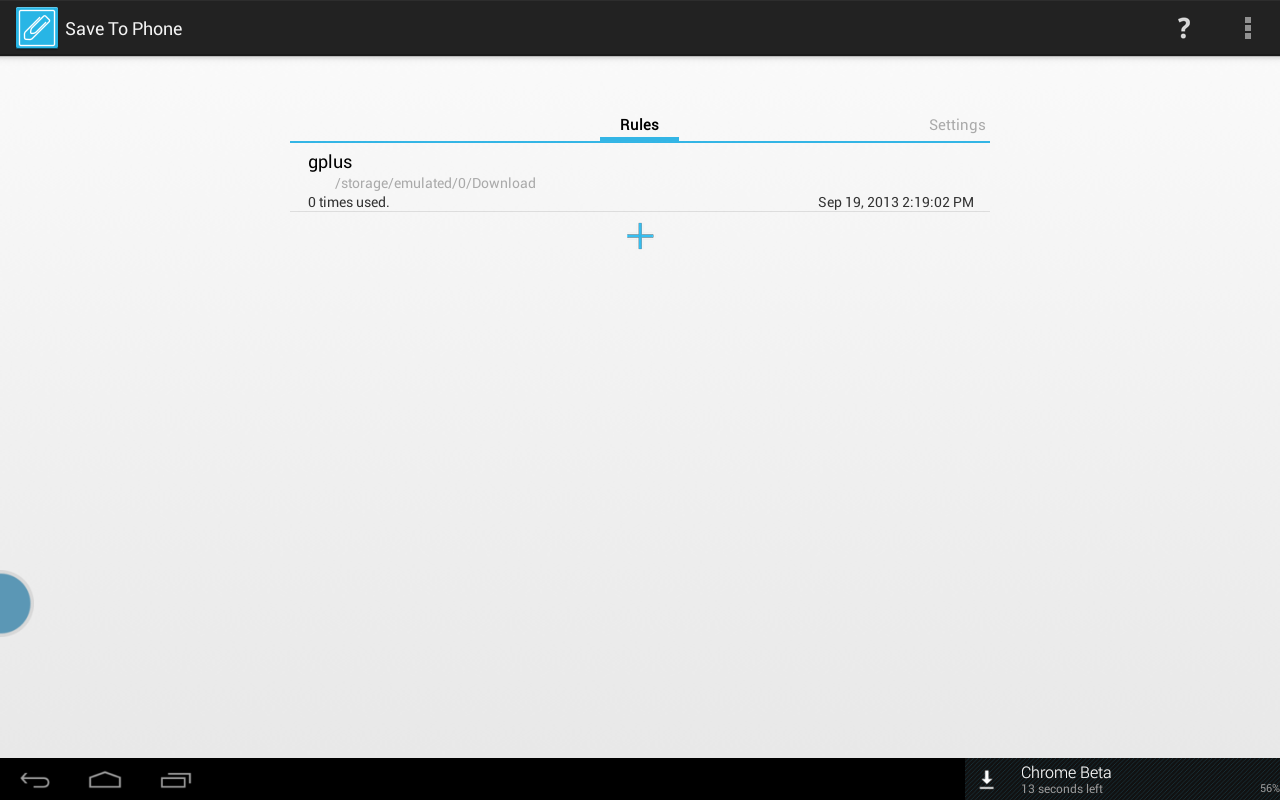Open the overflow menu with three dots
Image resolution: width=1280 pixels, height=800 pixels.
click(1247, 28)
